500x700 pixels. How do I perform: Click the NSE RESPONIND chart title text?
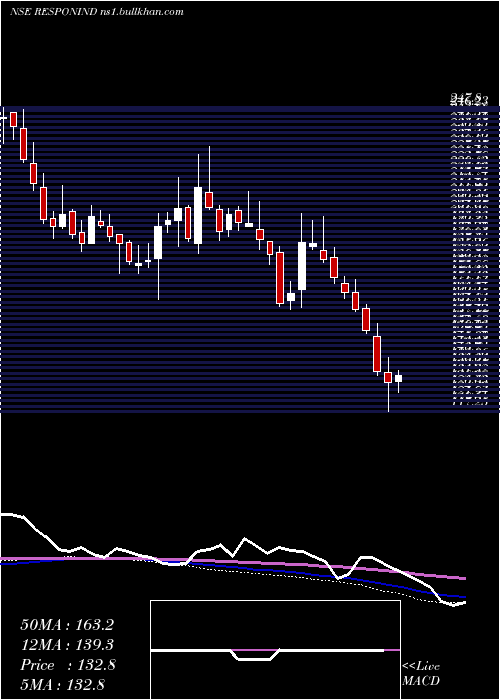(96, 12)
